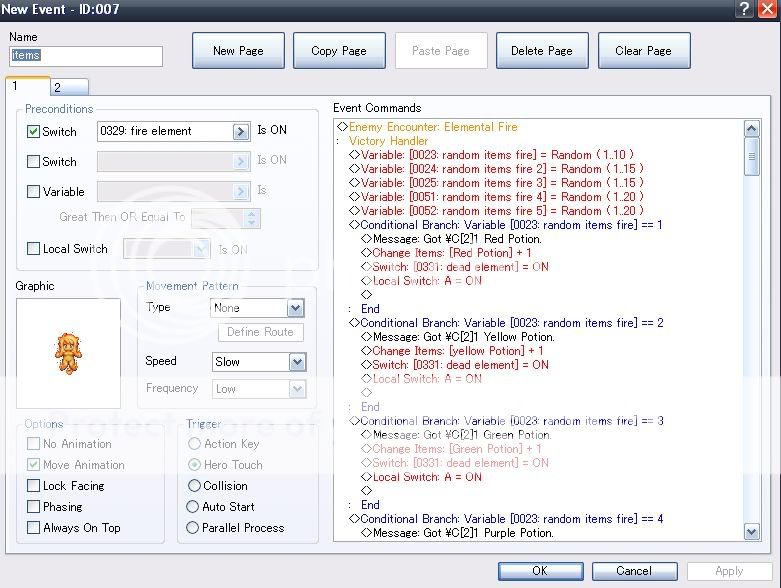Image resolution: width=781 pixels, height=588 pixels.
Task: Click the help question mark icon
Action: (745, 9)
